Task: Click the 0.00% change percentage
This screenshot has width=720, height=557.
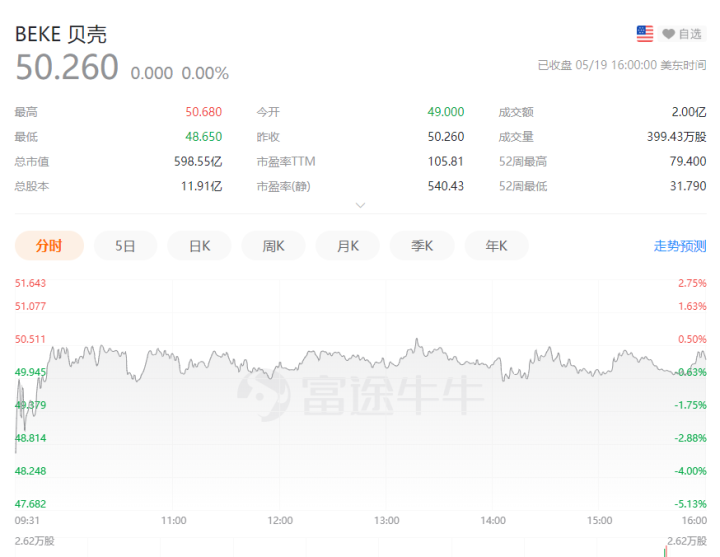Action: [205, 73]
